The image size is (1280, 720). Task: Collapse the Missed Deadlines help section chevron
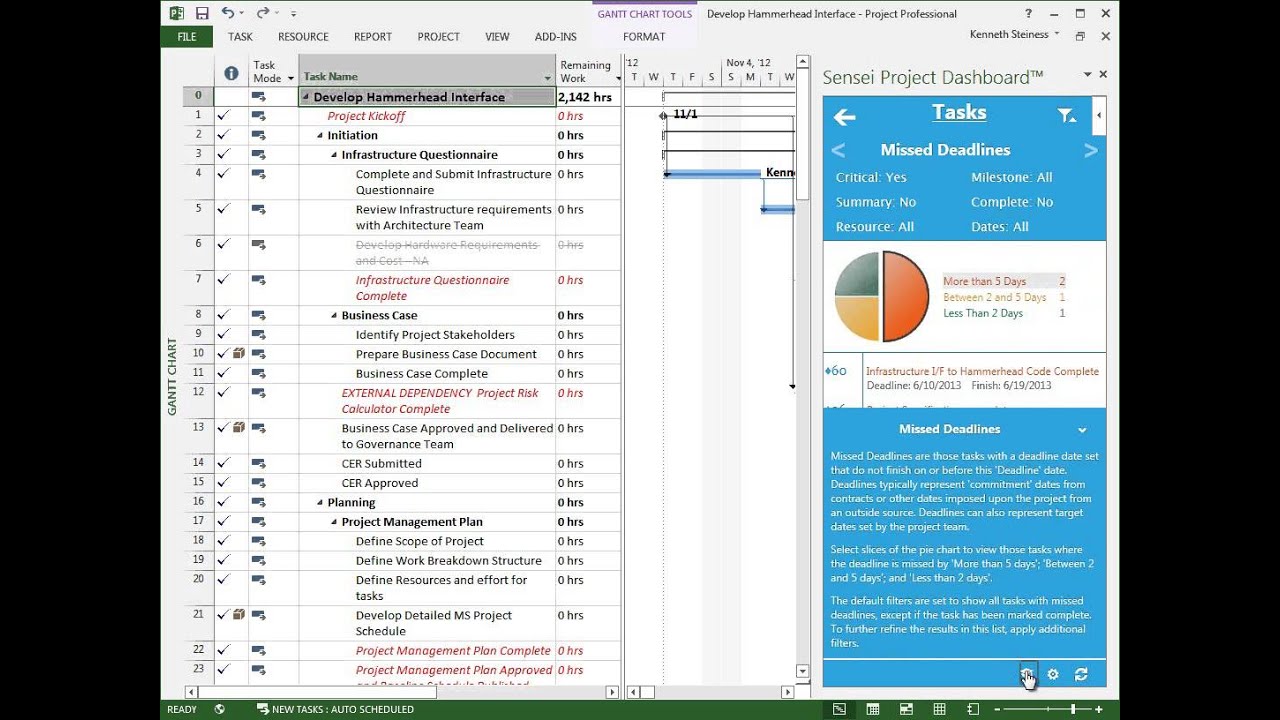(1082, 429)
